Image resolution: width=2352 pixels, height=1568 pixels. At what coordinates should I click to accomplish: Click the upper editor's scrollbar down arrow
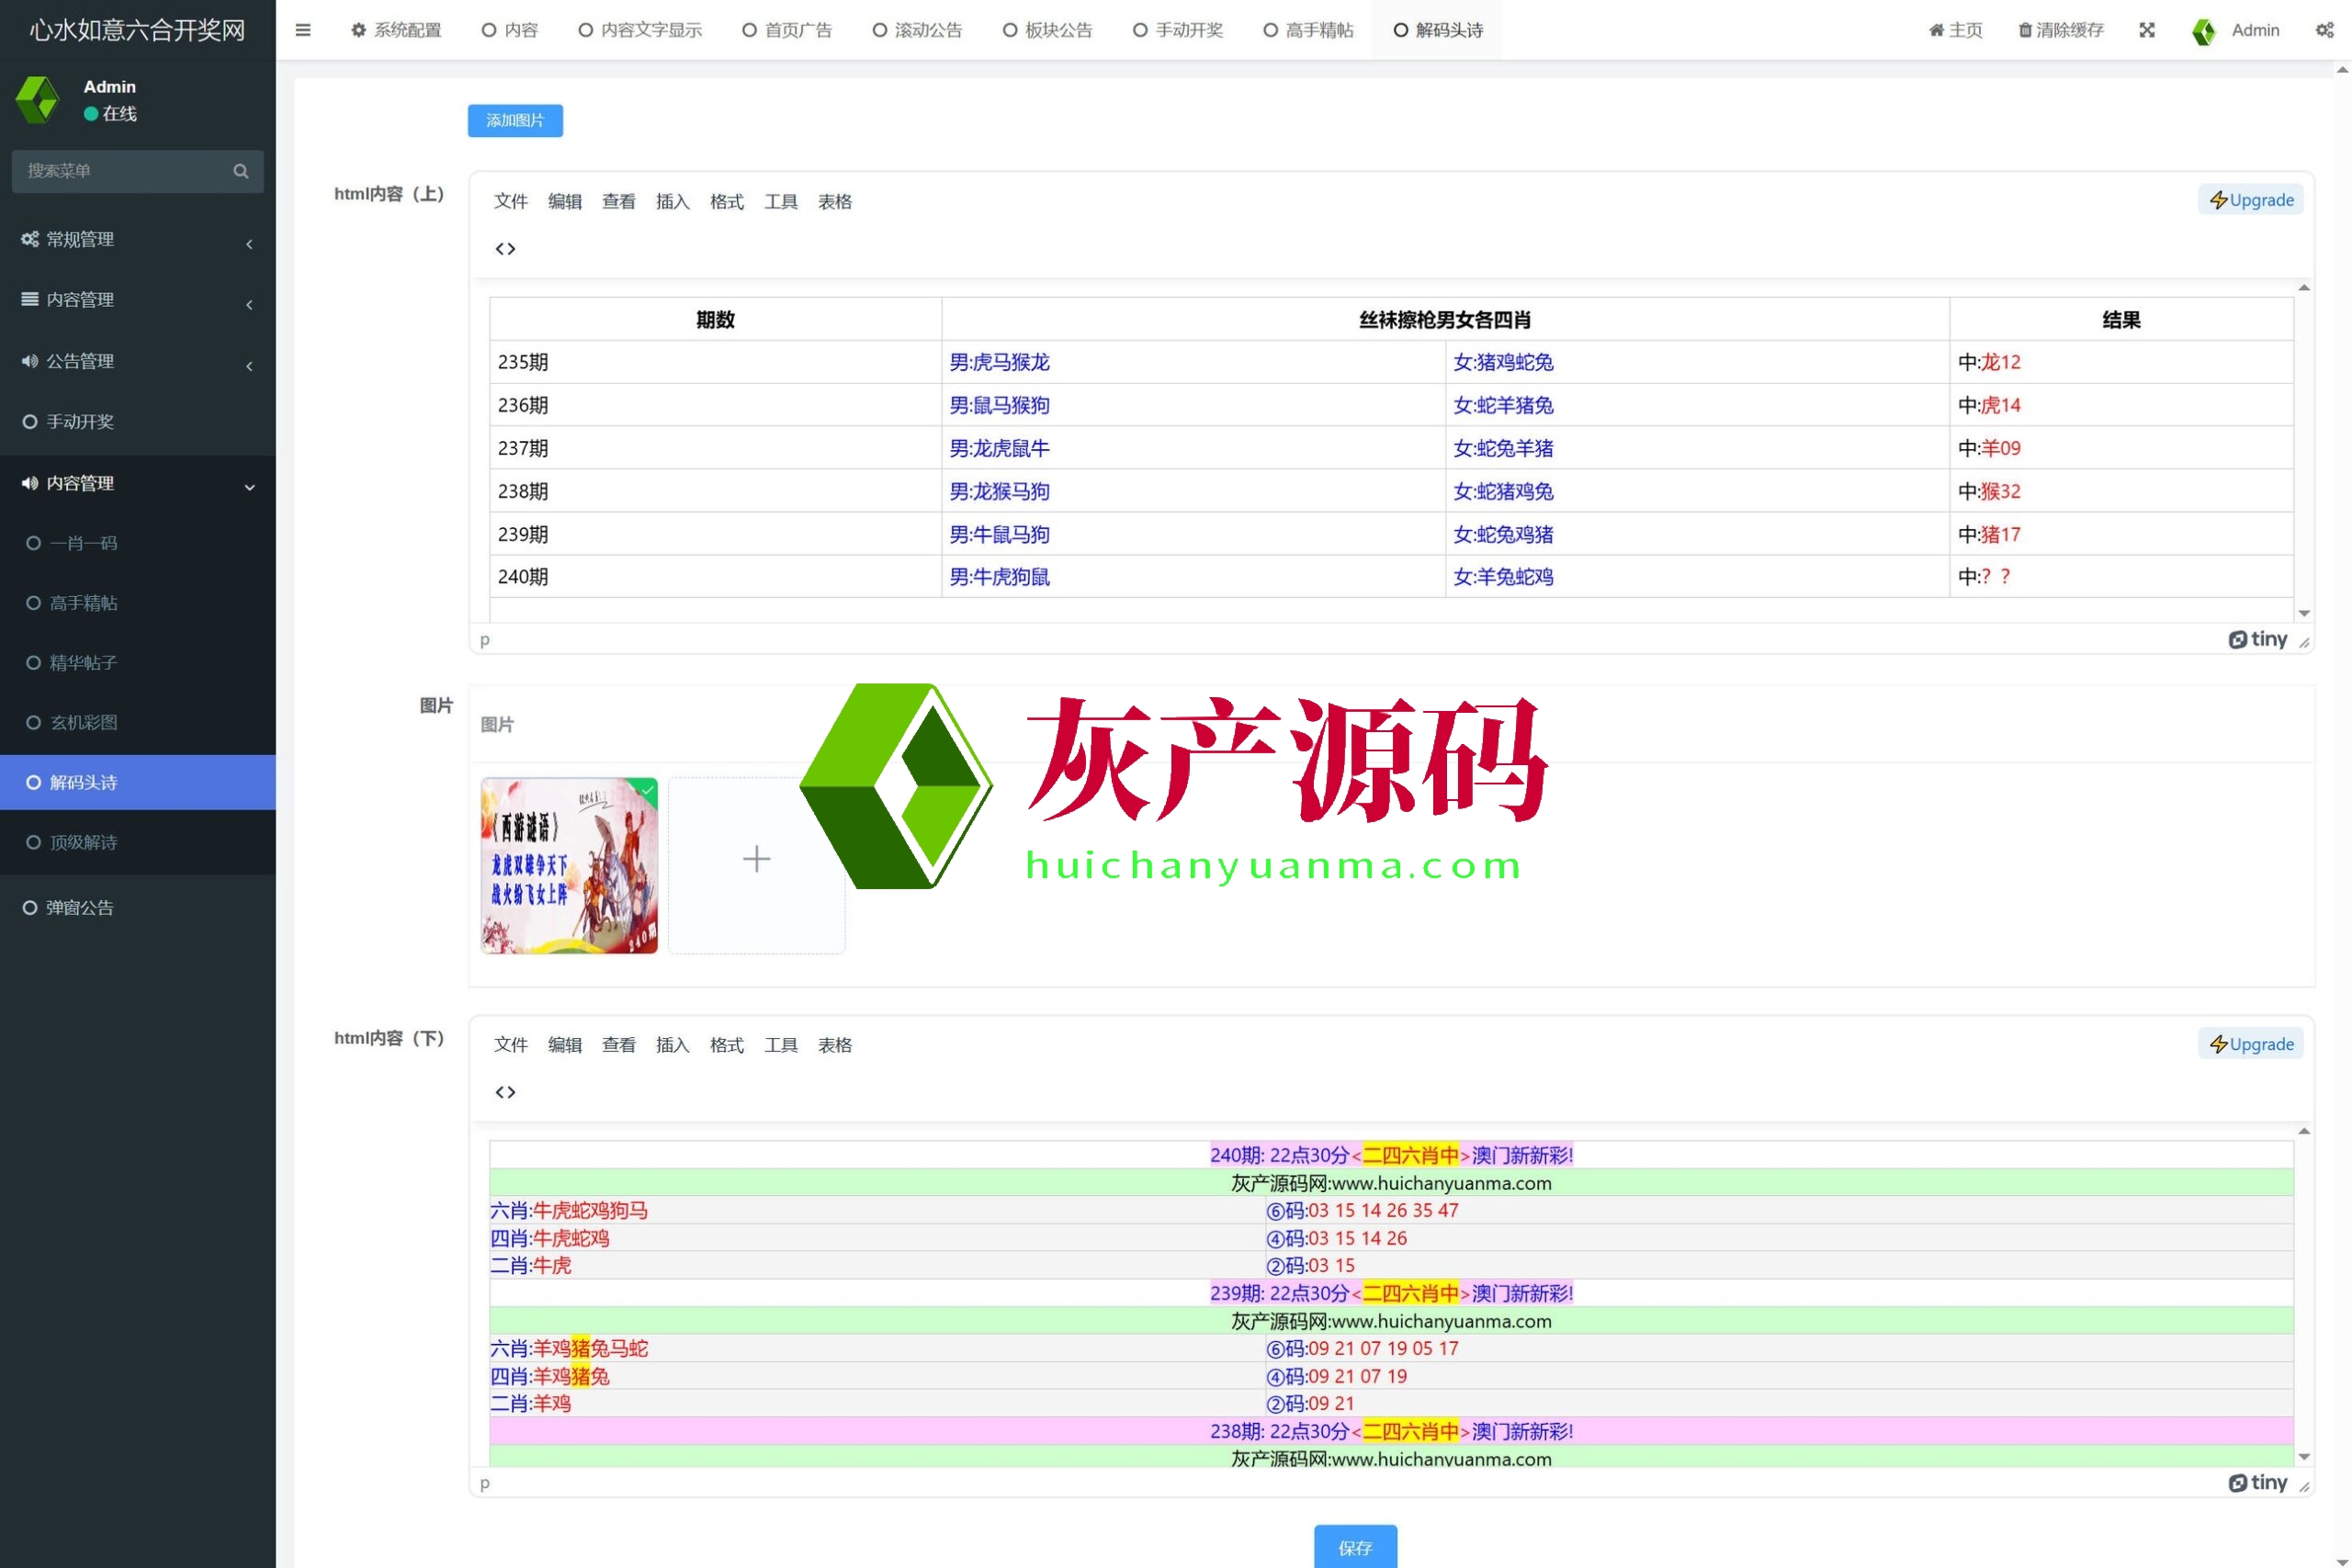click(x=2304, y=613)
